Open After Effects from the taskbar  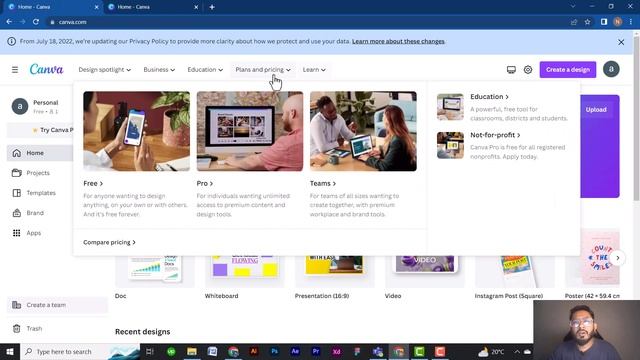pyautogui.click(x=295, y=351)
